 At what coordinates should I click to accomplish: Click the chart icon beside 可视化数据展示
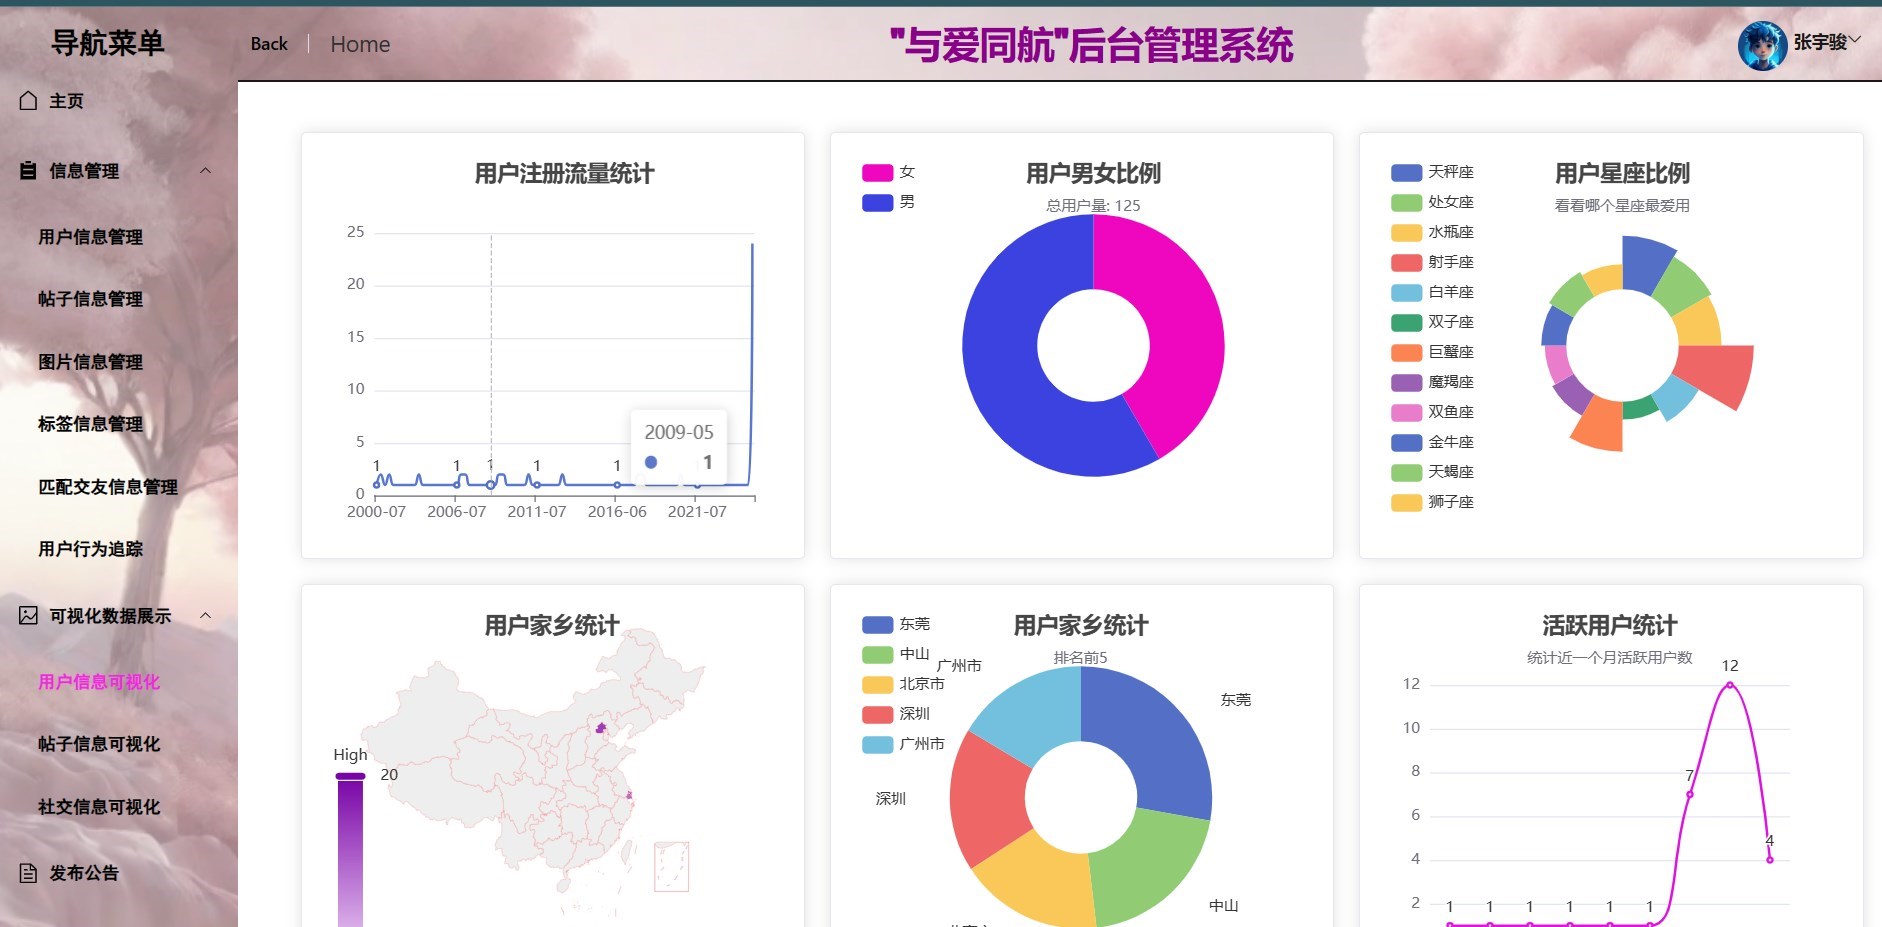coord(28,616)
